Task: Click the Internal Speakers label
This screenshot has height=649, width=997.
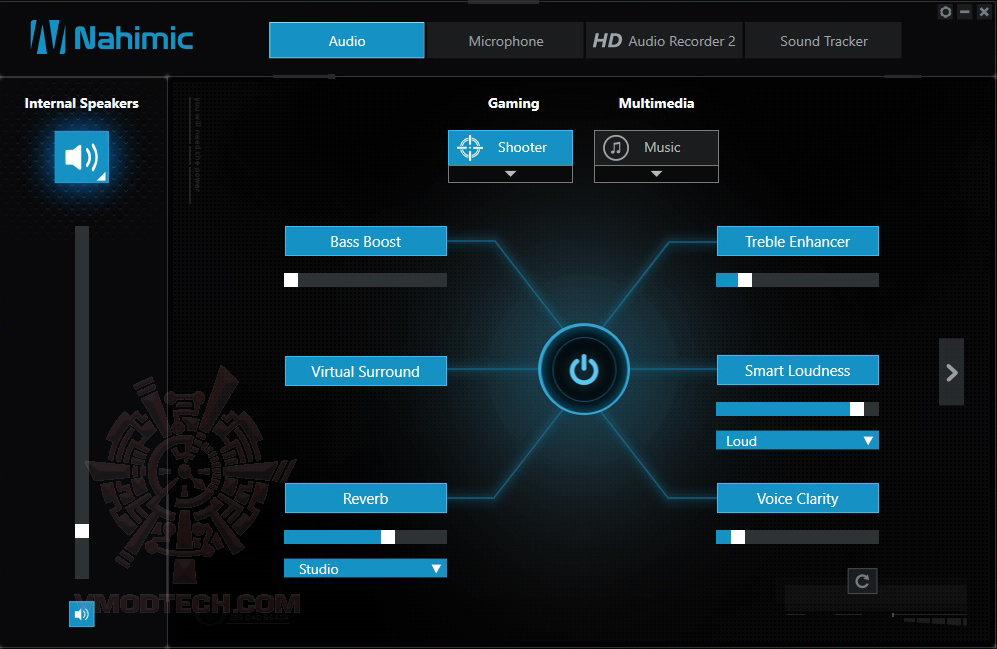Action: 81,103
